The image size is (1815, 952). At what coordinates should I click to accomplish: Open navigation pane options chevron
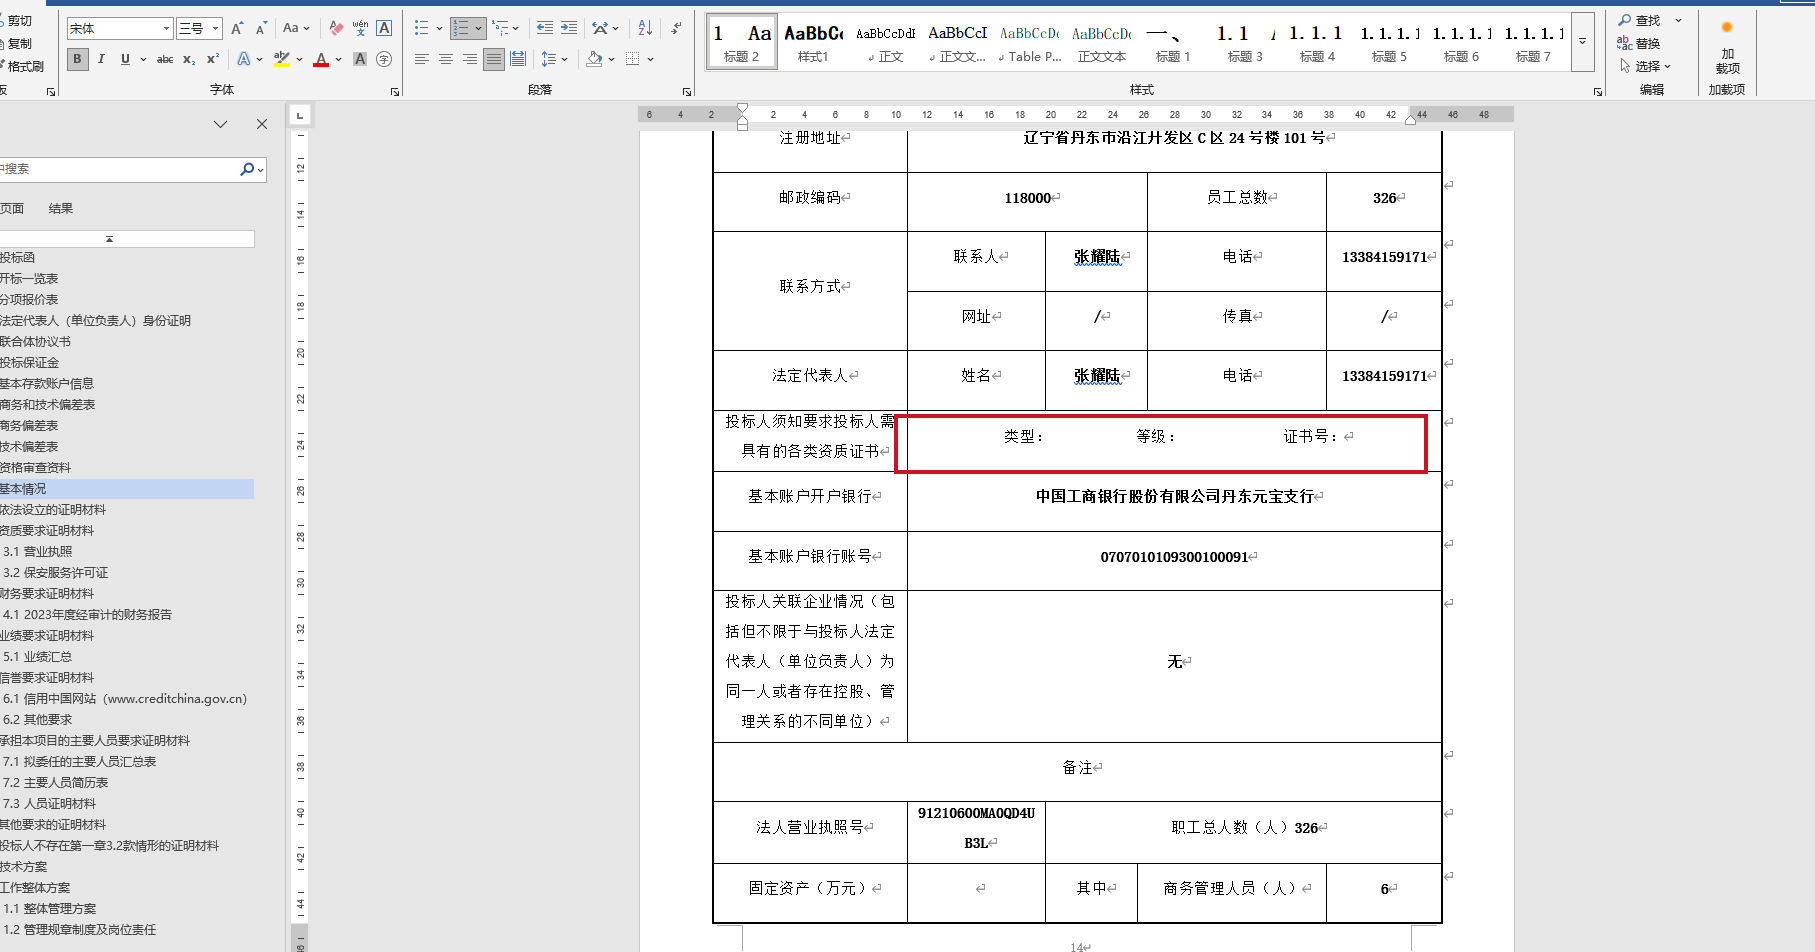click(x=221, y=124)
